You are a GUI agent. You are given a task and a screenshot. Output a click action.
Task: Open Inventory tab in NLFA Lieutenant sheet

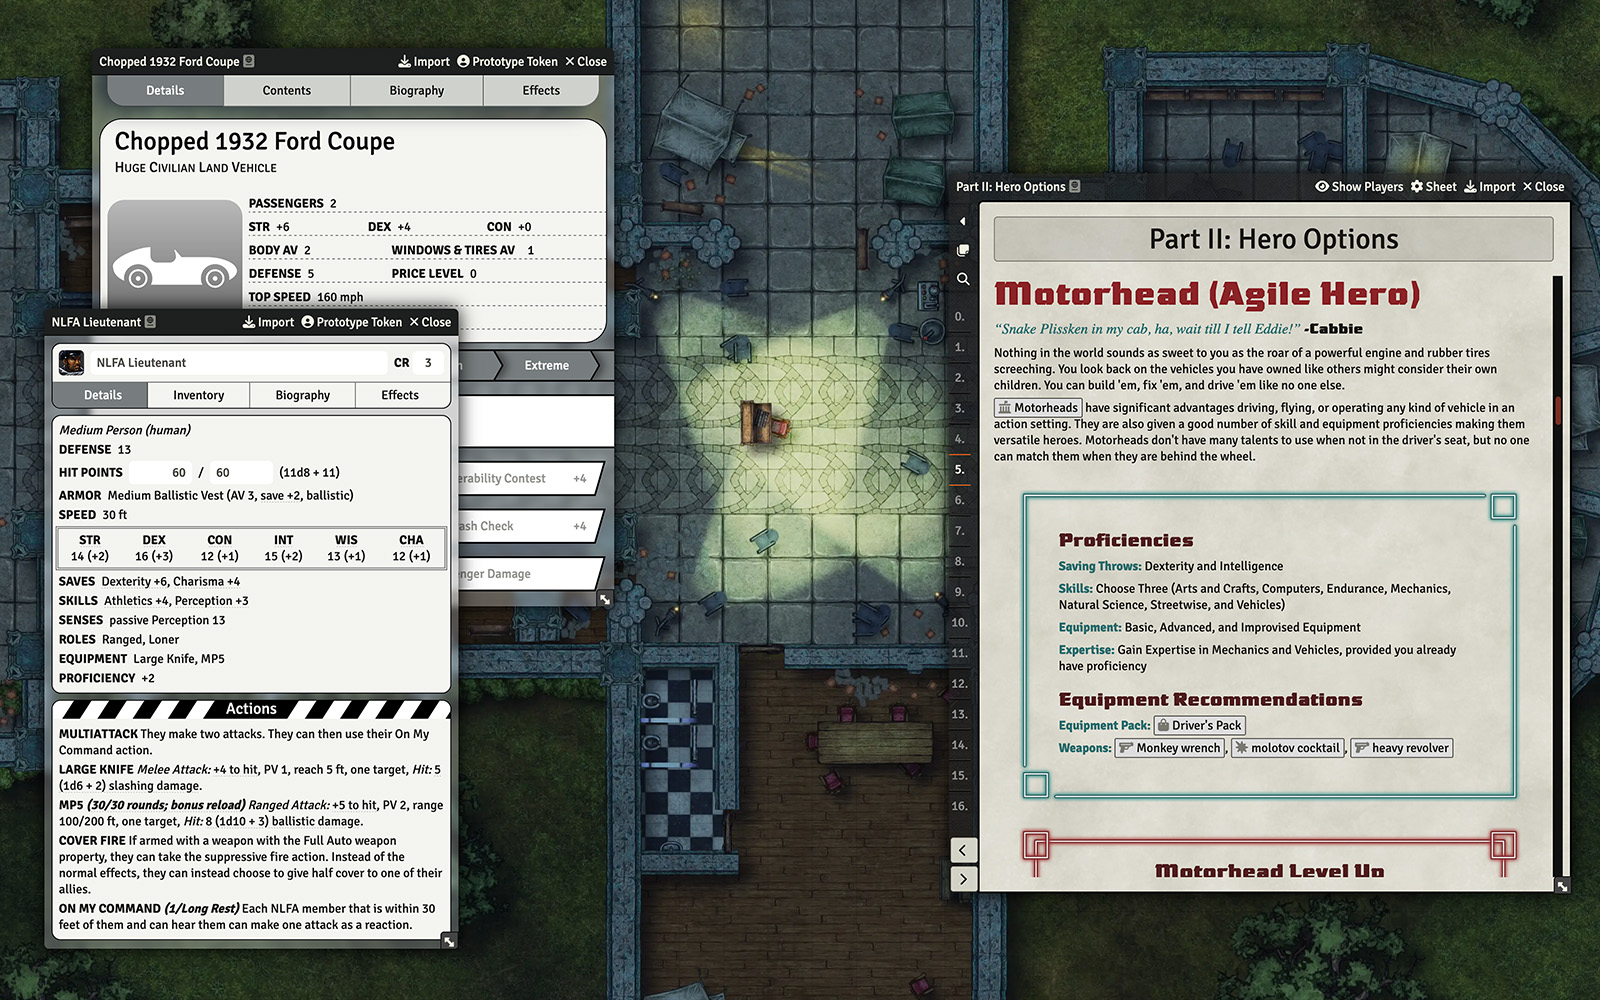tap(199, 395)
